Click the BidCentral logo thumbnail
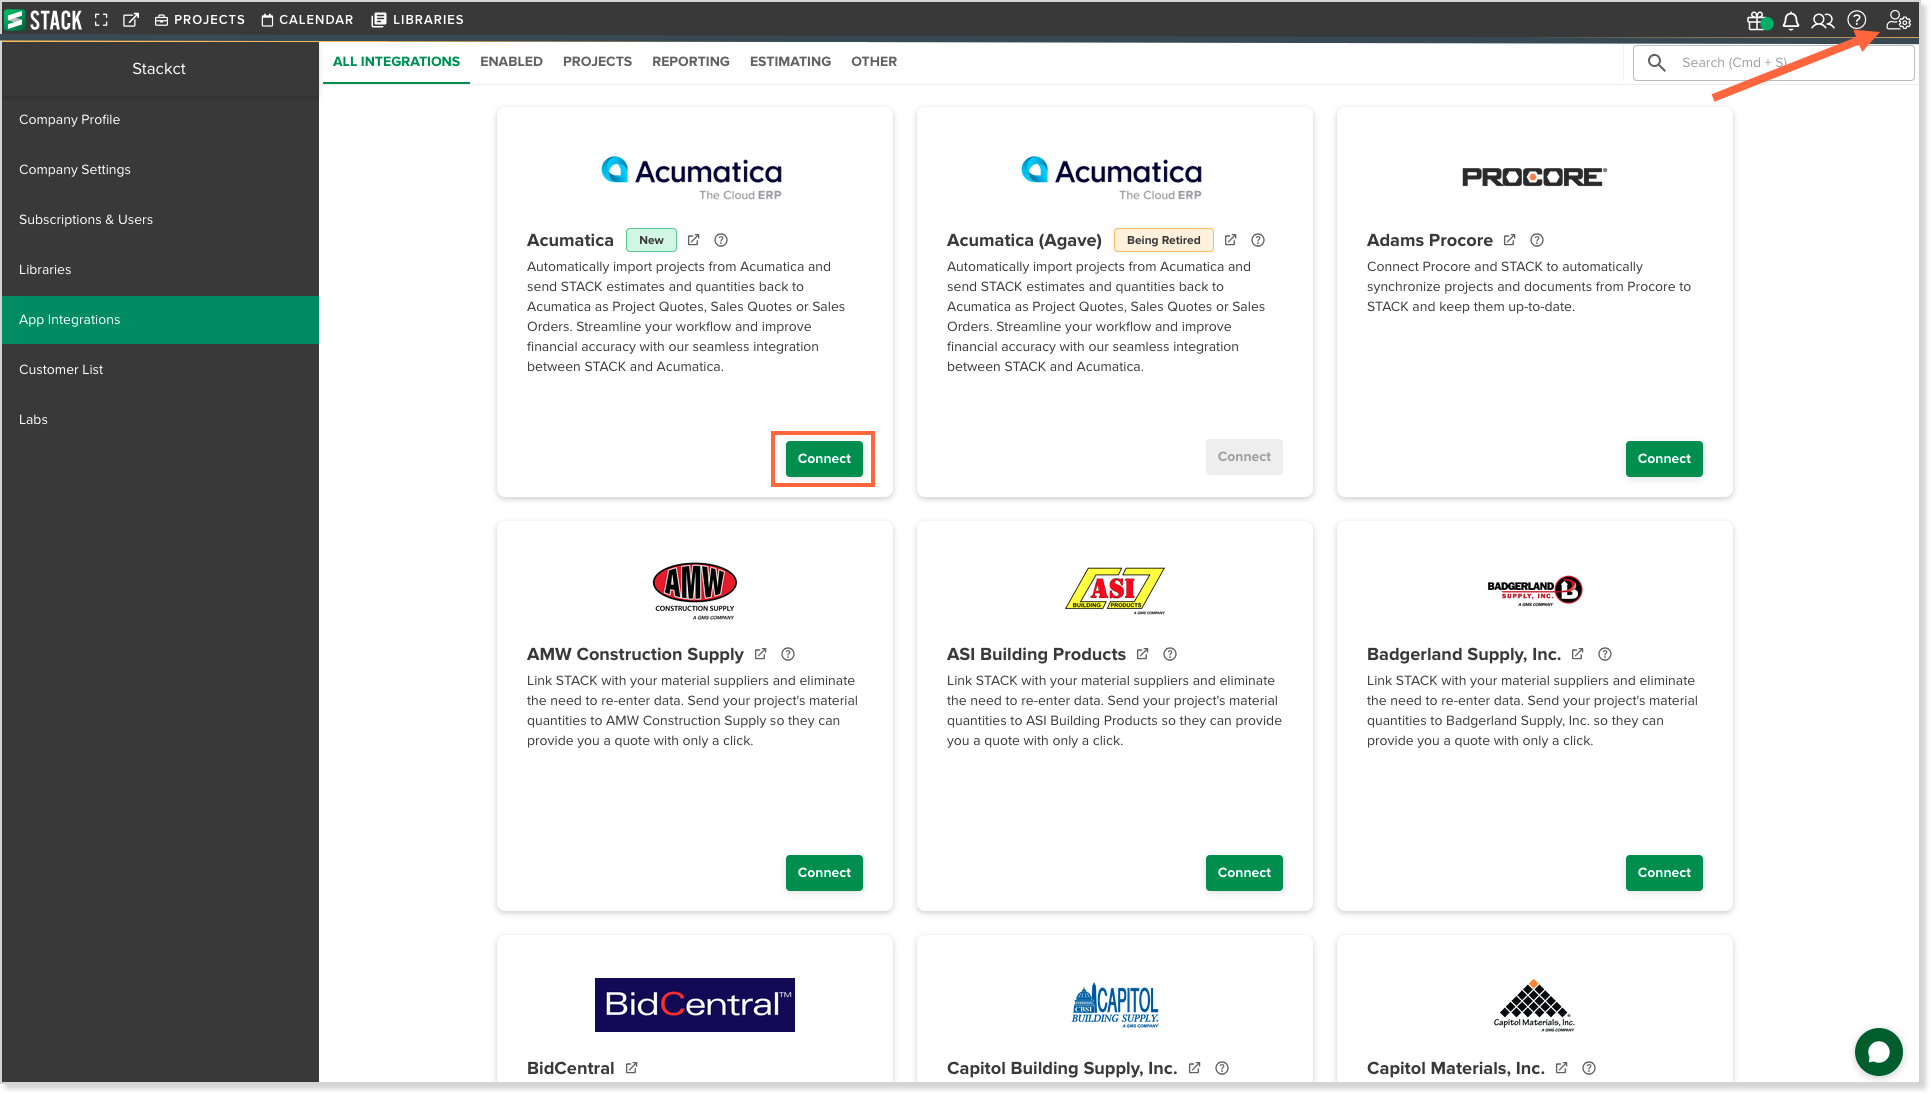1931x1094 pixels. (x=695, y=1005)
